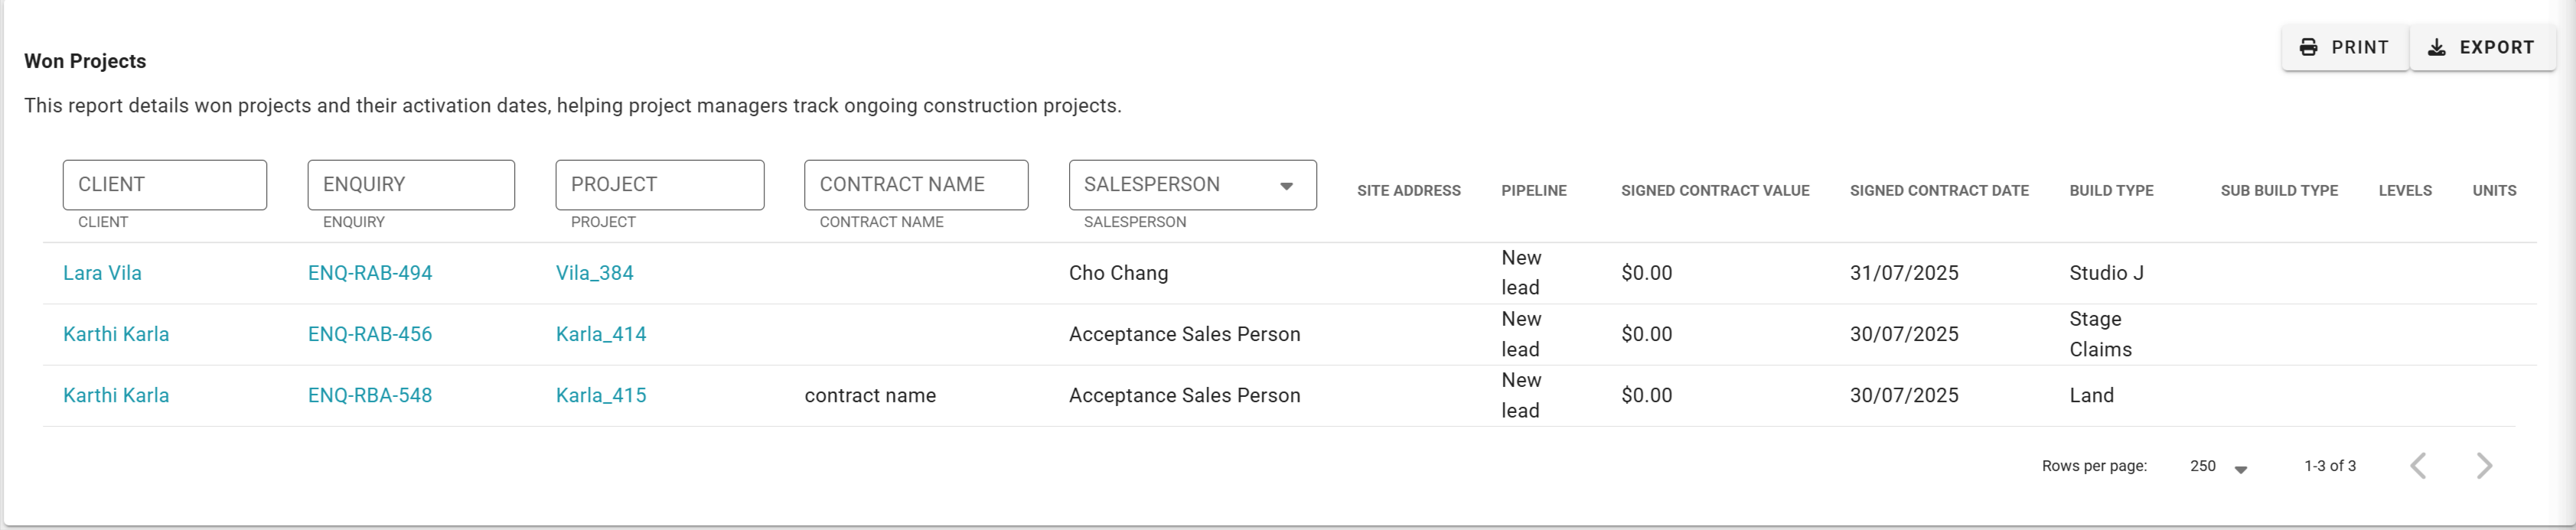Focus the Contract Name filter field
The width and height of the screenshot is (2576, 530).
point(916,185)
